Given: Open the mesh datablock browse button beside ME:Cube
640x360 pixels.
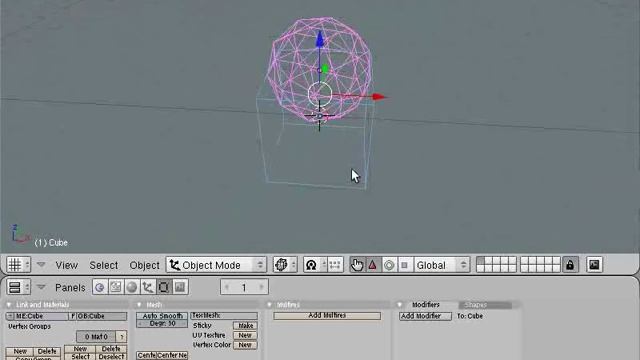Looking at the screenshot, I should point(10,316).
